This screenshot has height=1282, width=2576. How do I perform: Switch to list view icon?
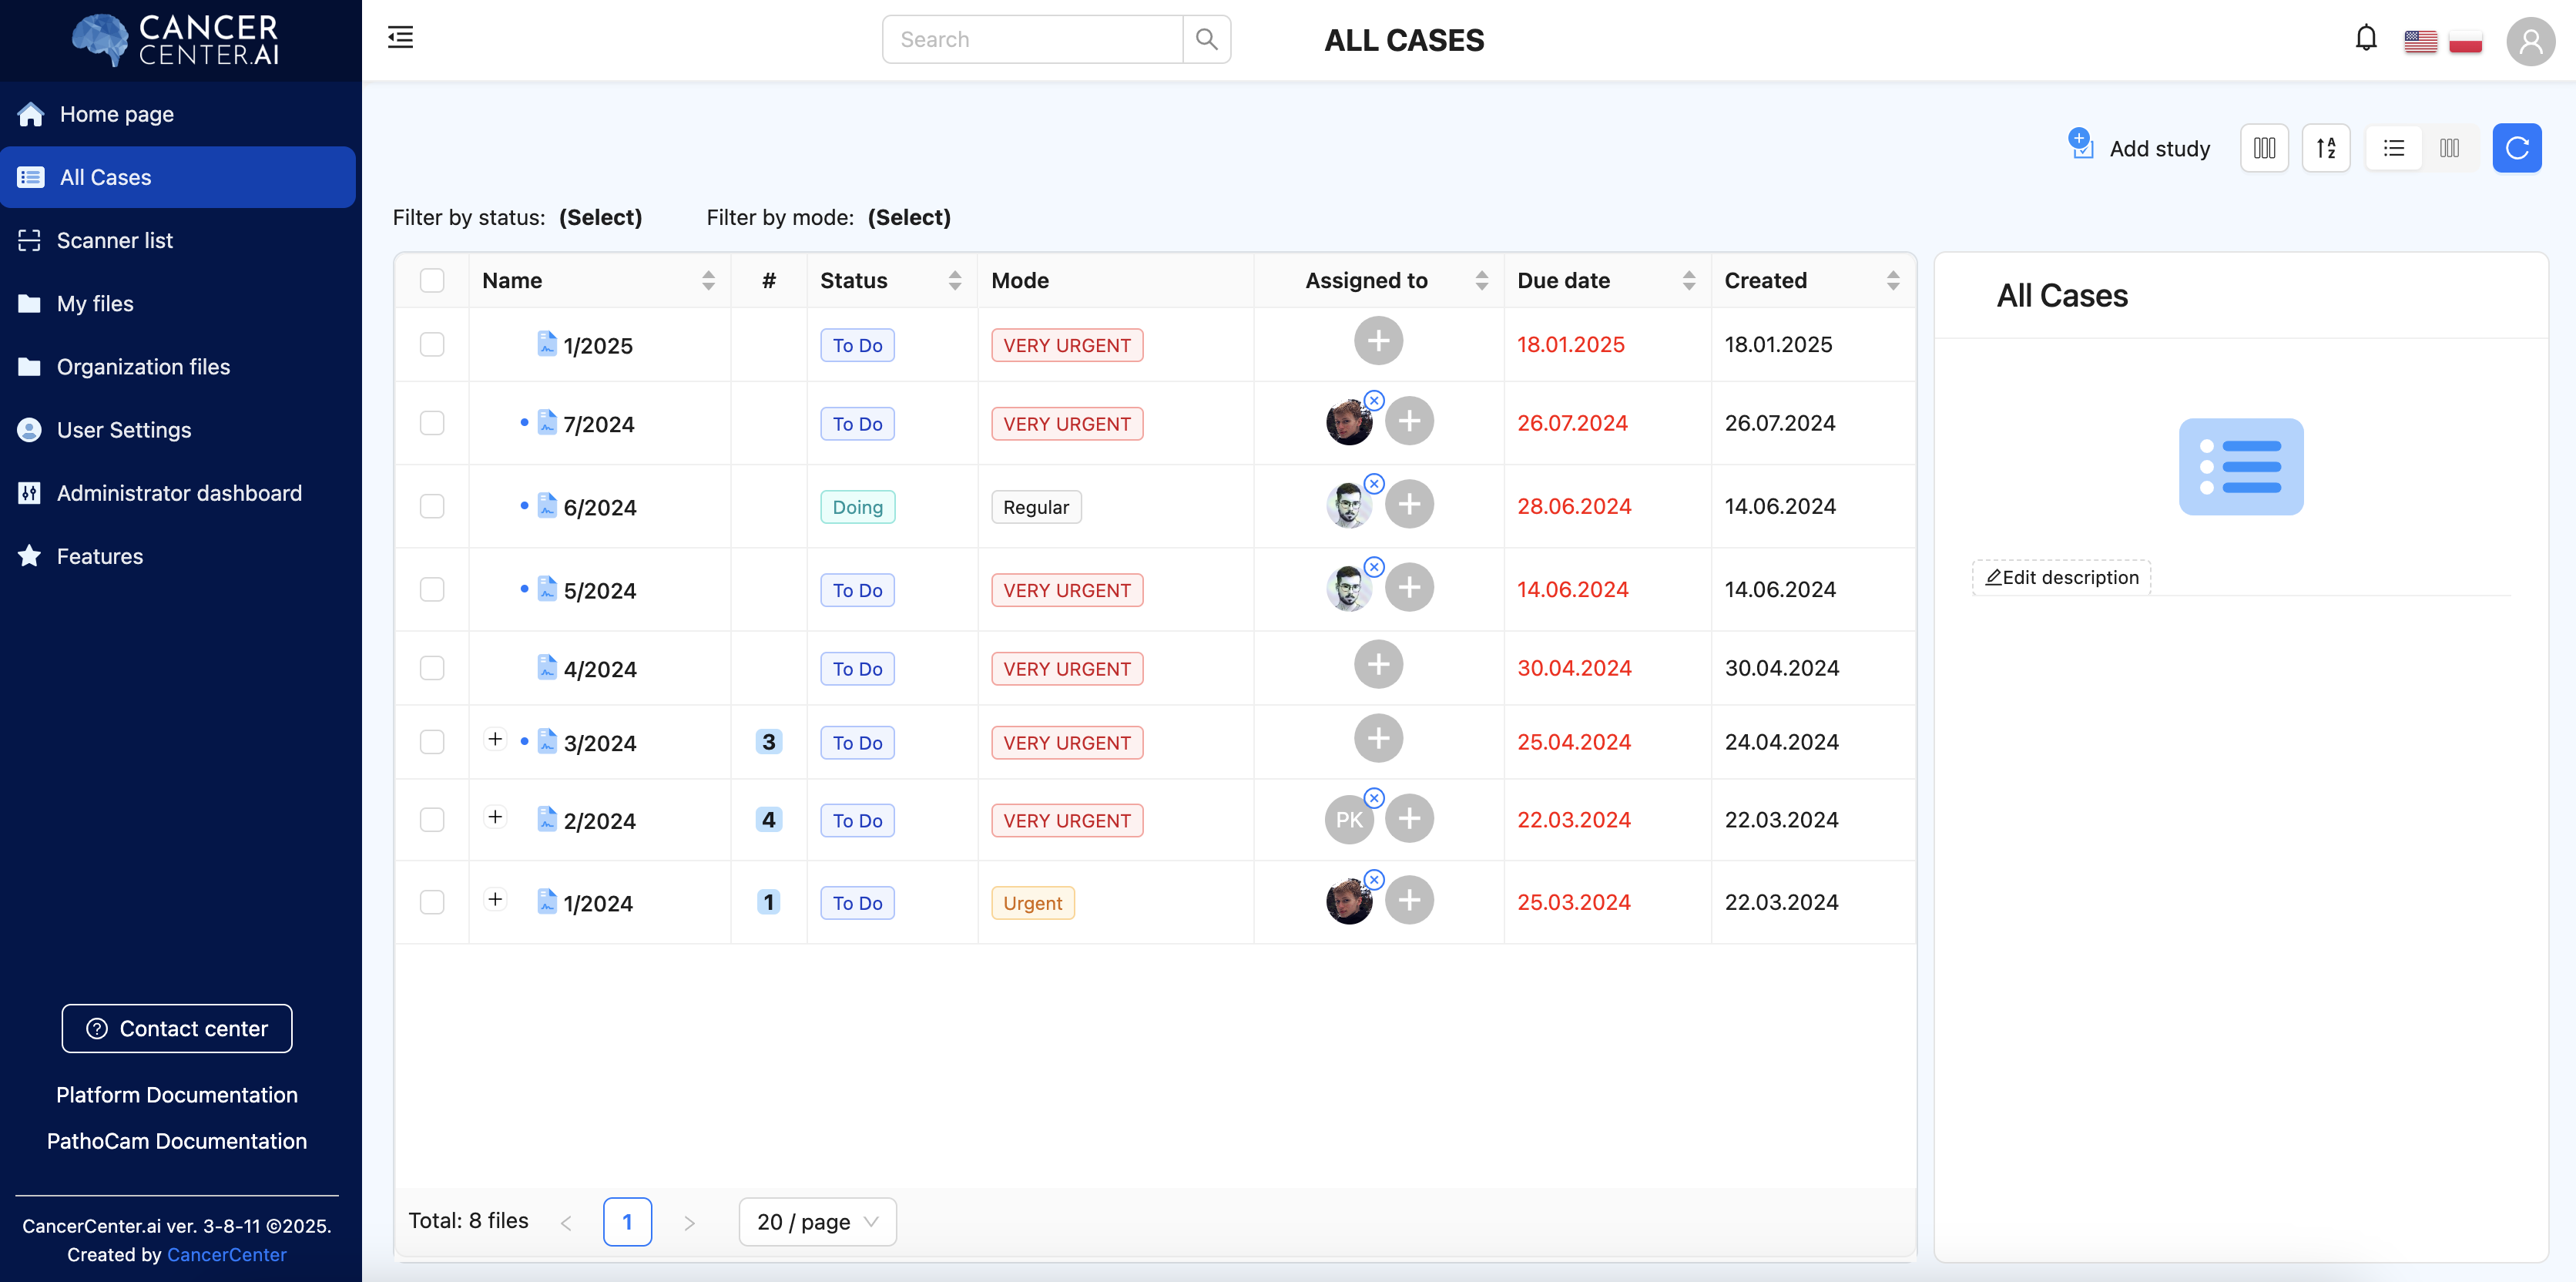[x=2393, y=148]
